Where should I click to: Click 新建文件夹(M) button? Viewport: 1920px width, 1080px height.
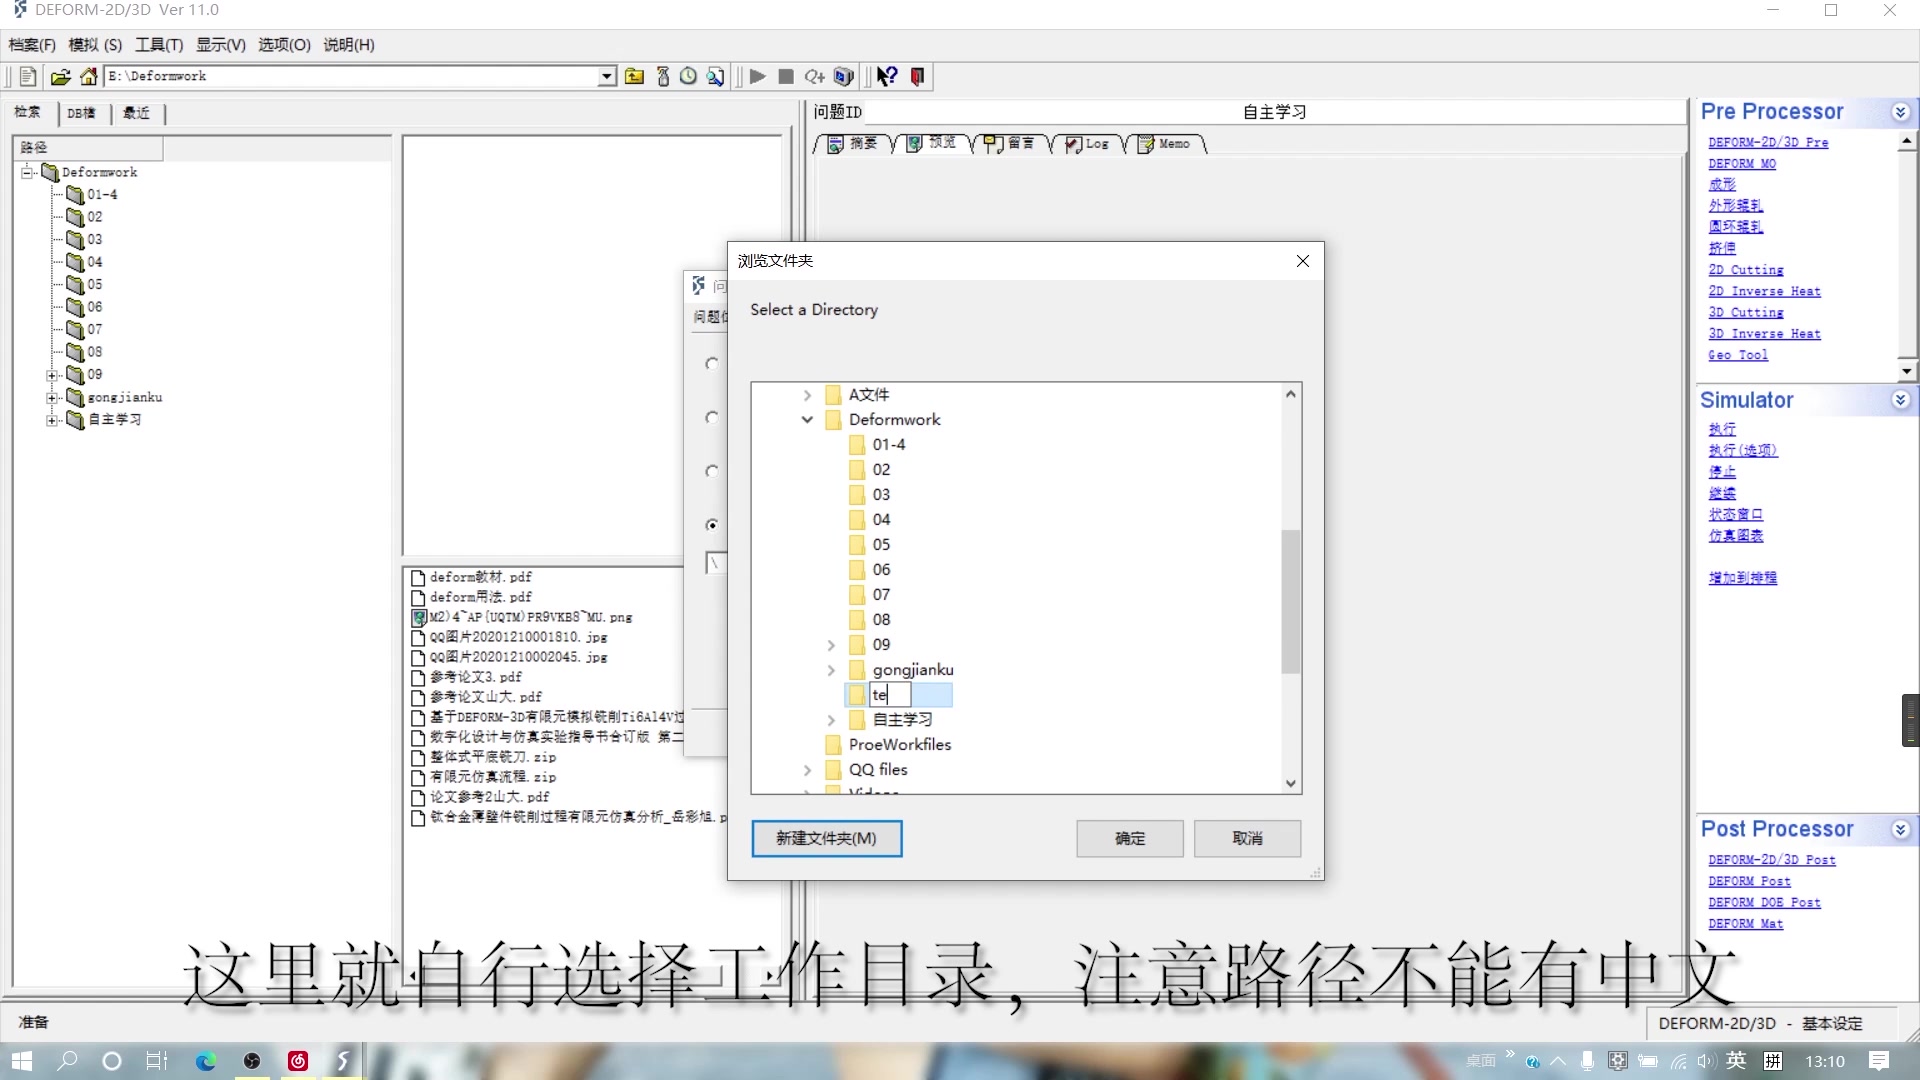826,838
